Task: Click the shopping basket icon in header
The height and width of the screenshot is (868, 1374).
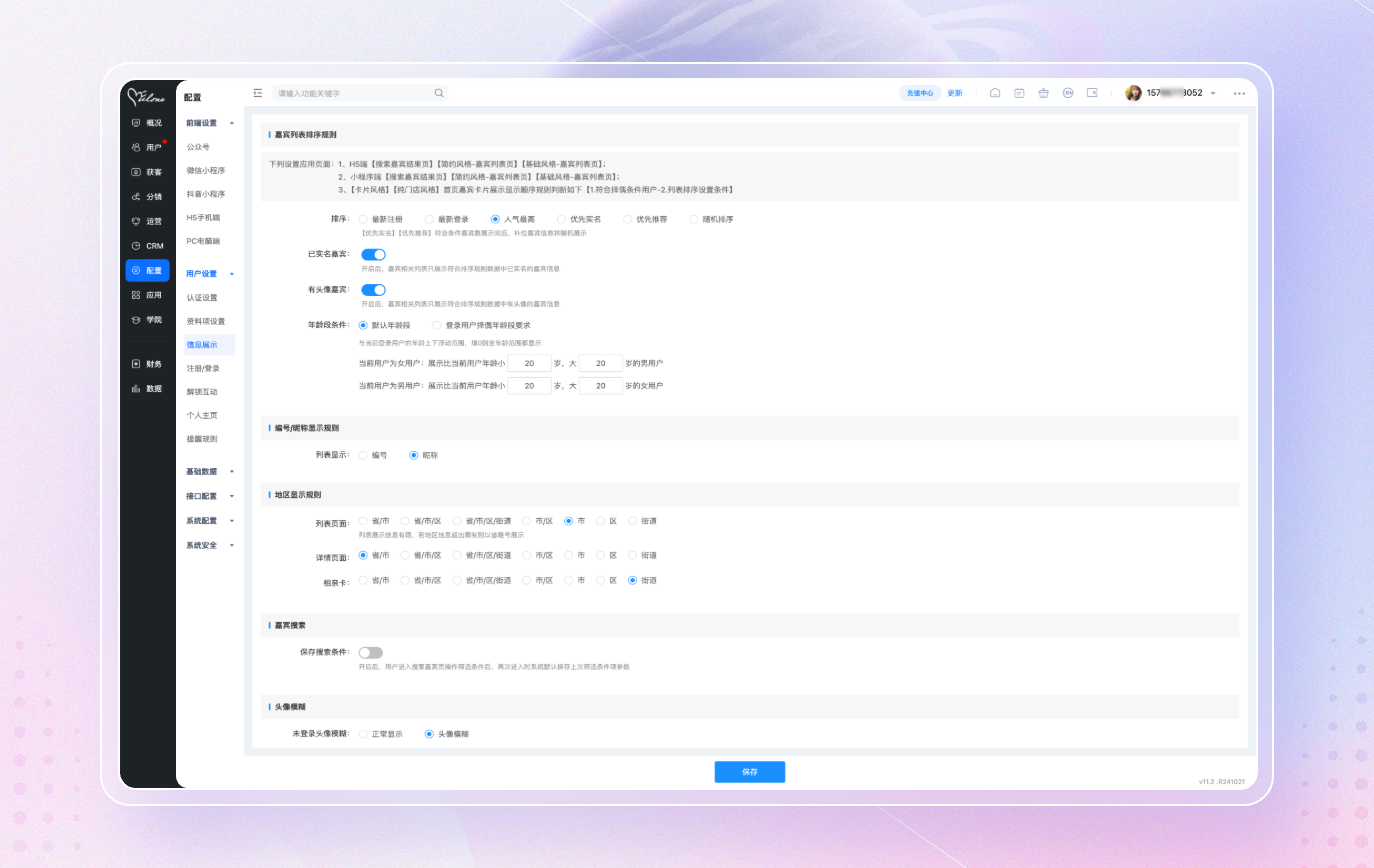Action: pos(1043,93)
